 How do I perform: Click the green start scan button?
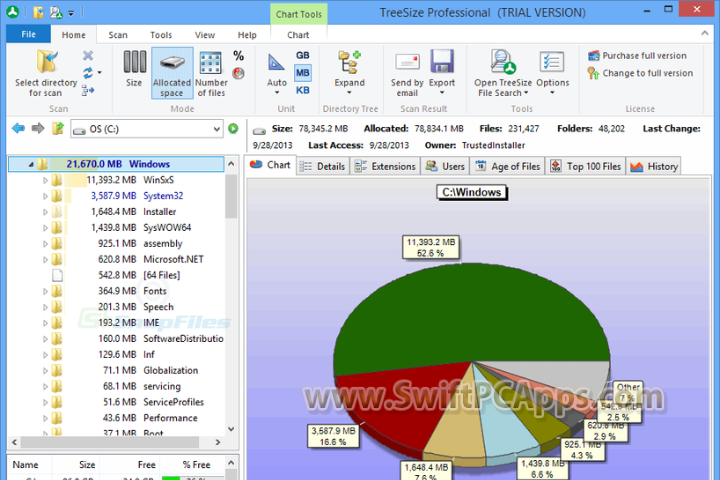pos(233,129)
